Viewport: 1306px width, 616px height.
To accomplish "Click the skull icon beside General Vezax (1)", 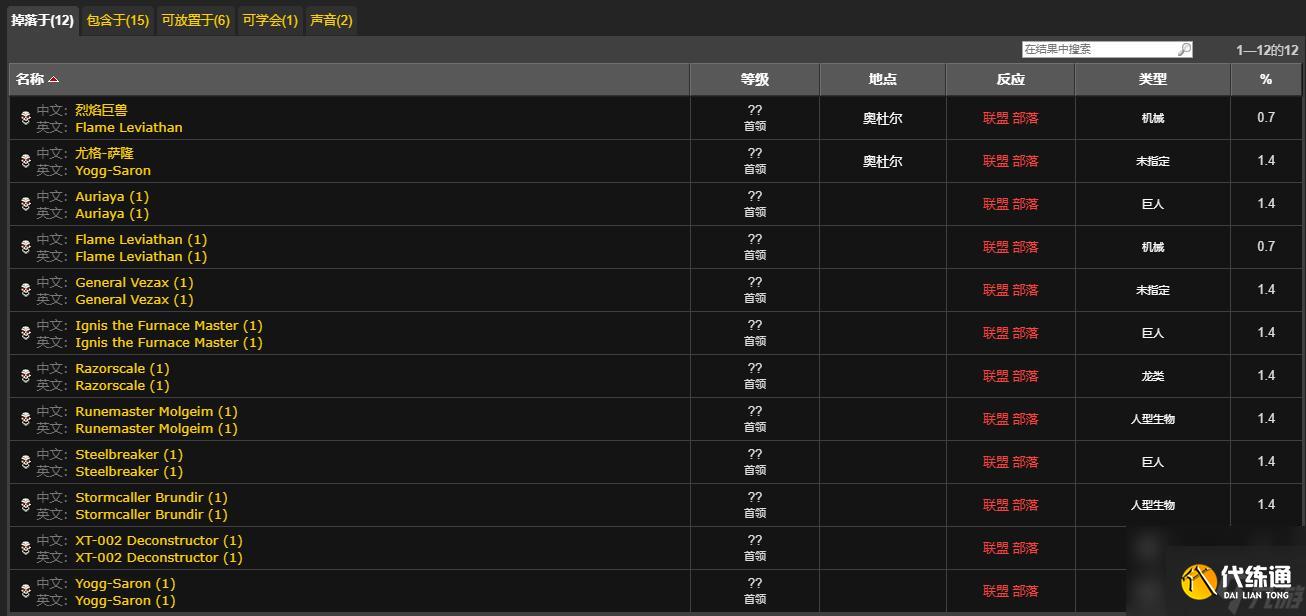I will [x=26, y=290].
